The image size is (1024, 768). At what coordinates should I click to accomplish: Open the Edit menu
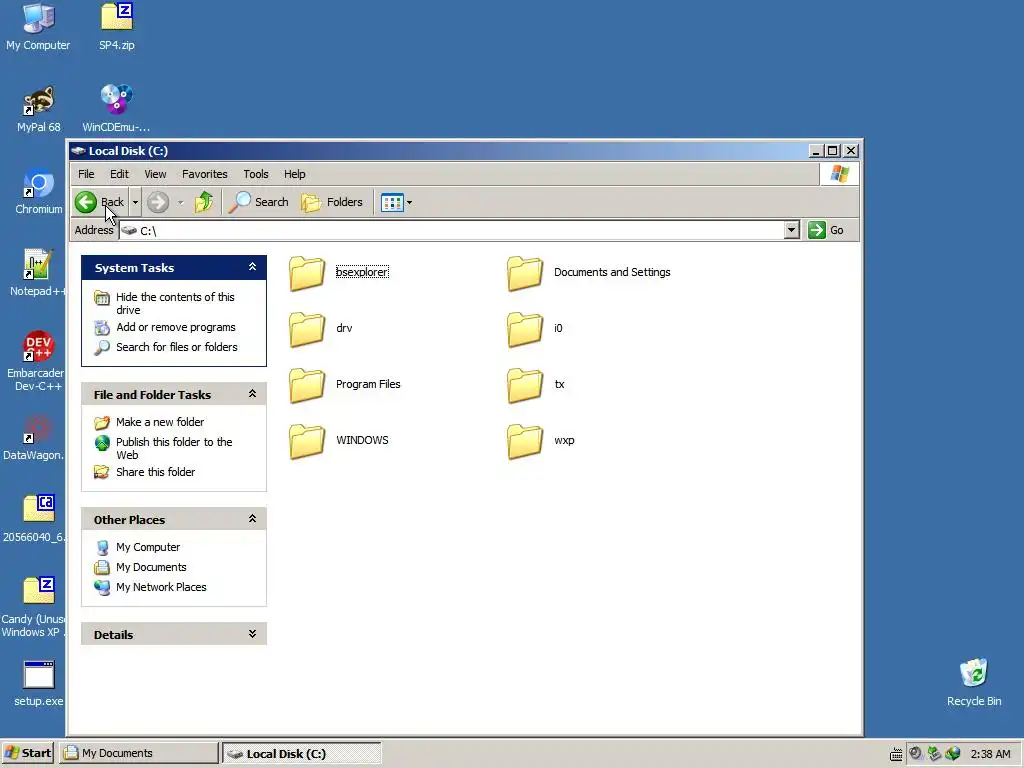pos(119,174)
